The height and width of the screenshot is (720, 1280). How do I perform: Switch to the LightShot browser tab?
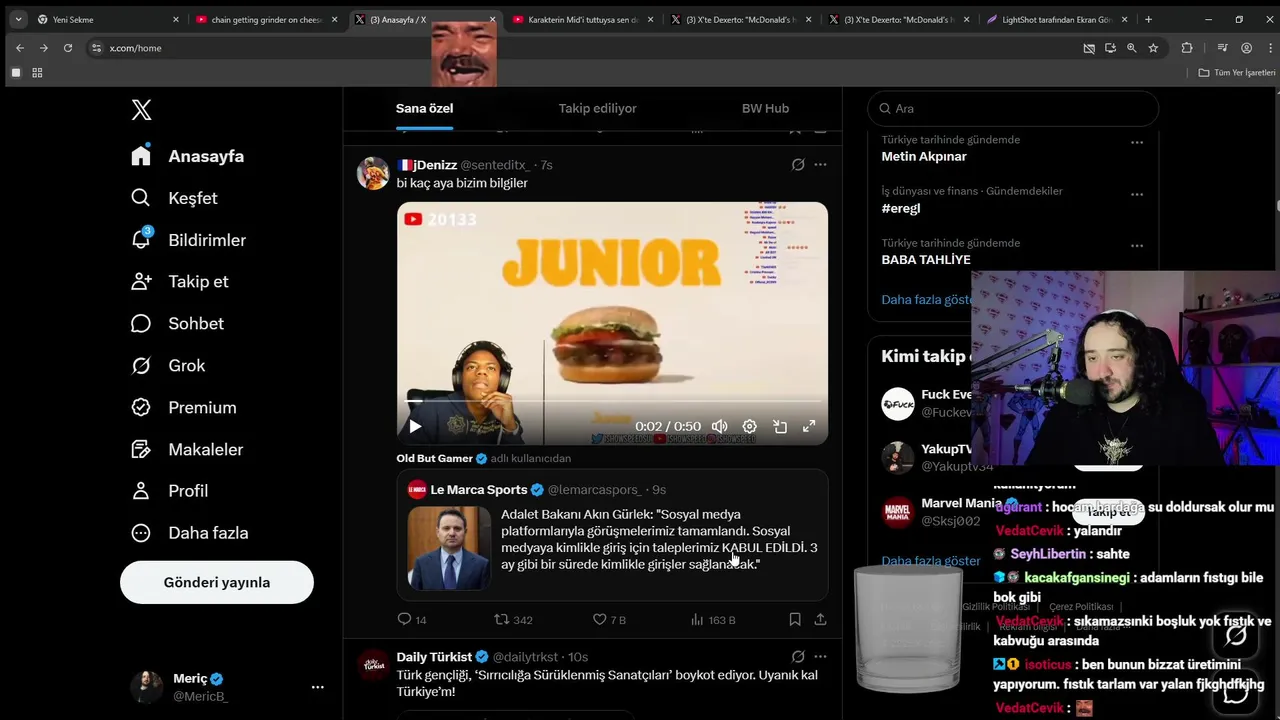pos(1058,19)
